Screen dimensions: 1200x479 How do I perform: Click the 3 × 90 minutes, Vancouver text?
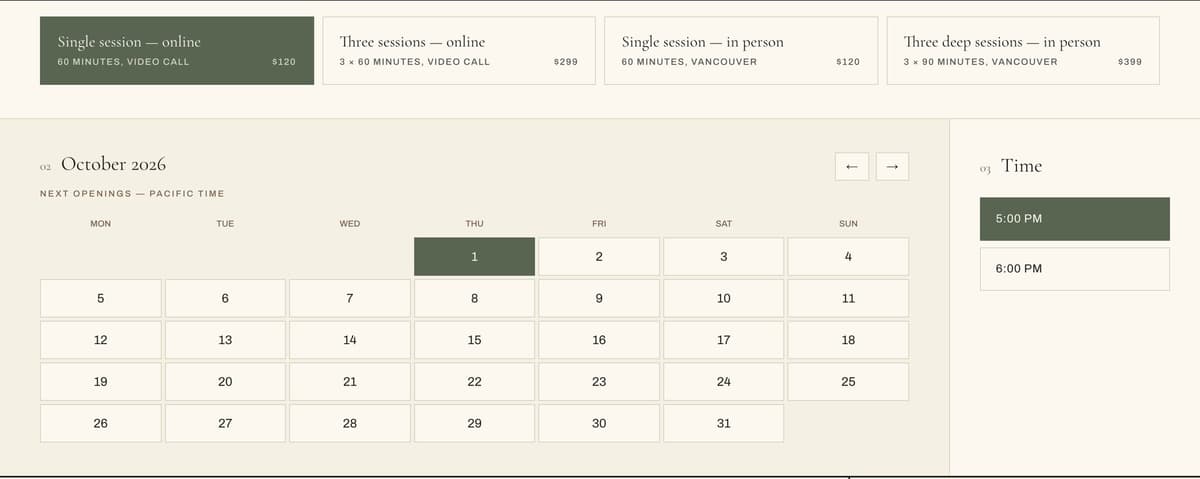point(980,62)
